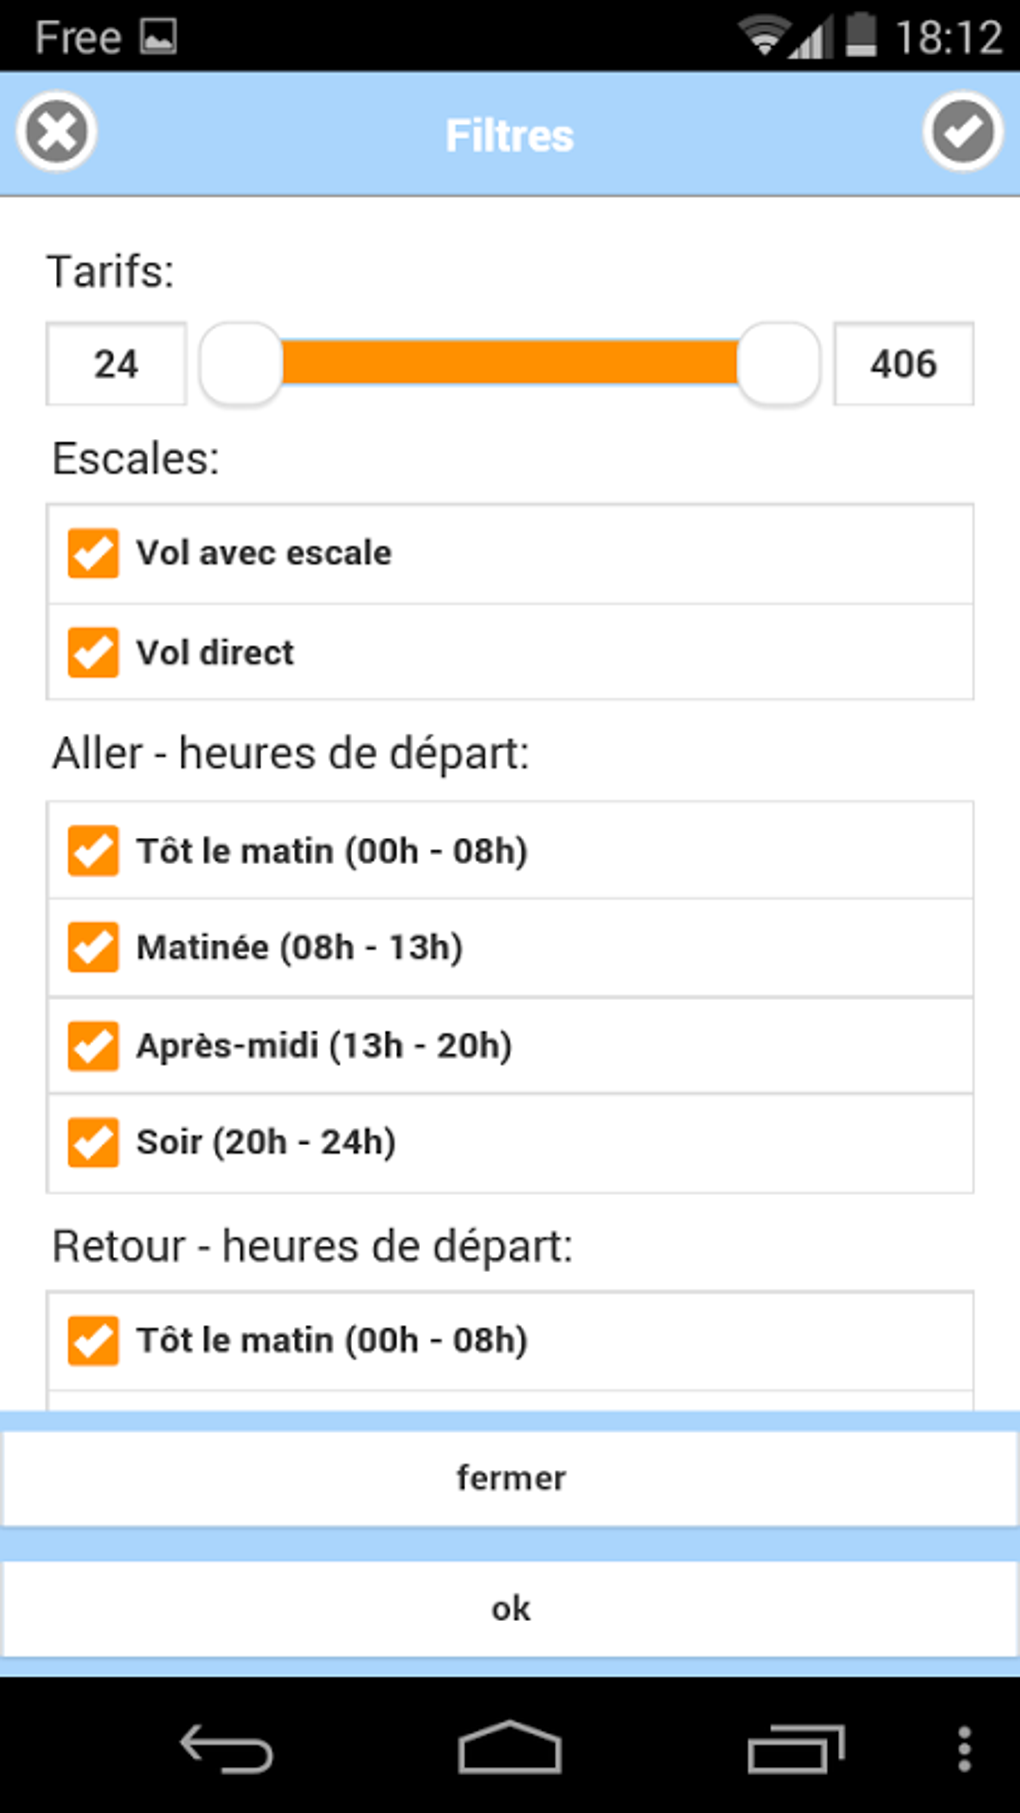This screenshot has width=1020, height=1813.
Task: Open the three-dot overflow menu
Action: point(964,1749)
